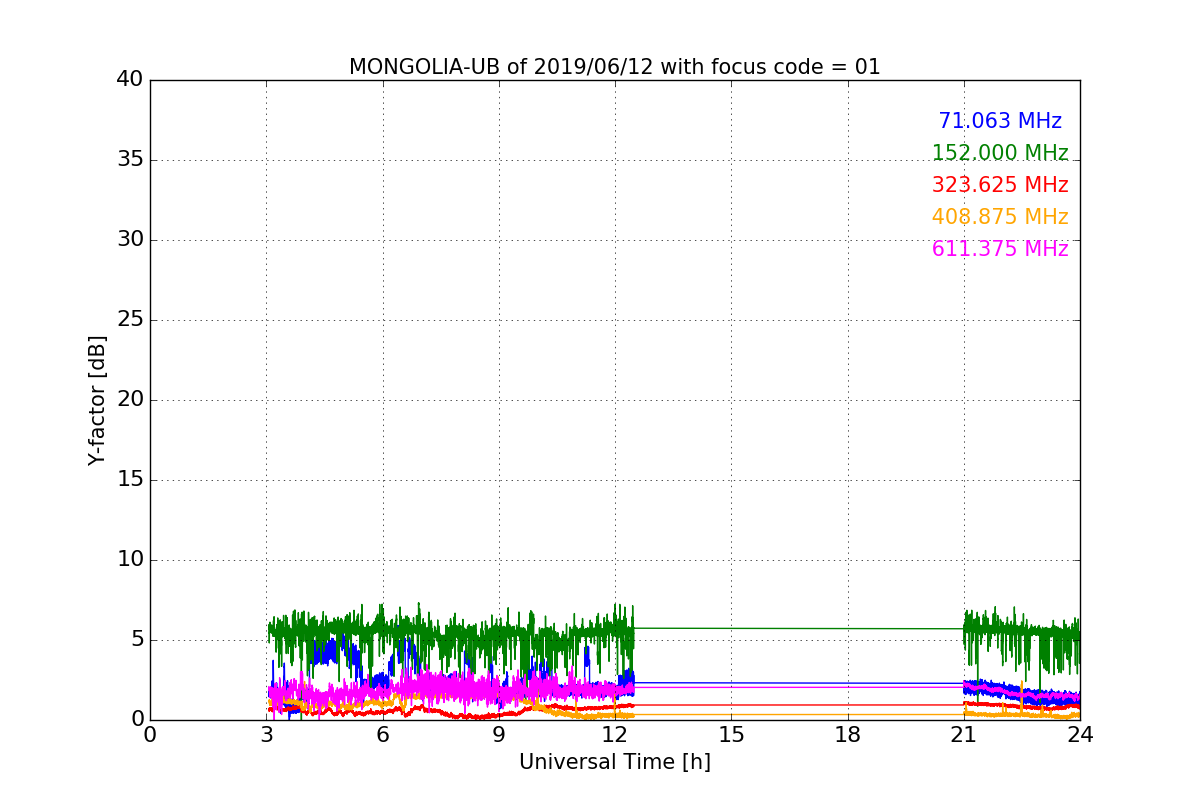Select the 611.375 MHz legend label
This screenshot has width=1200, height=800.
pos(1000,249)
